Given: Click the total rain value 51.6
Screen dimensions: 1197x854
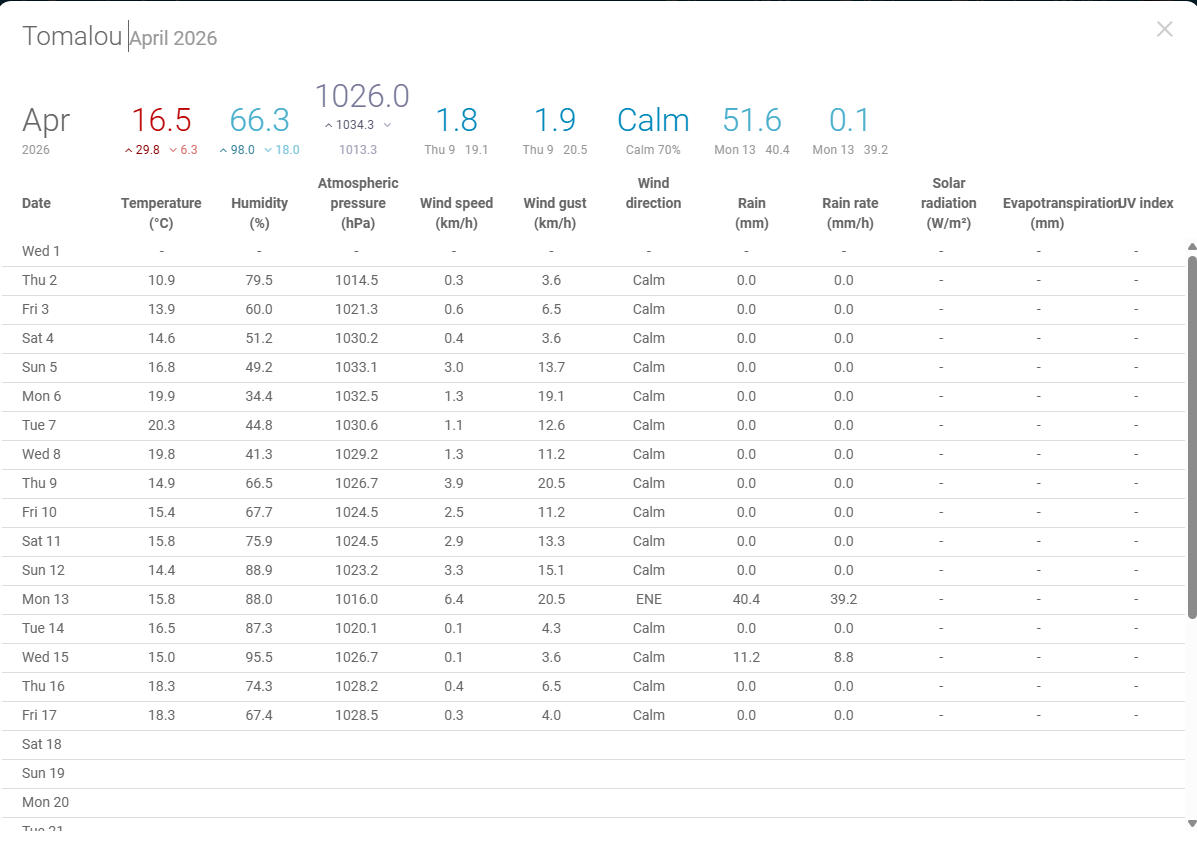Looking at the screenshot, I should [x=751, y=120].
